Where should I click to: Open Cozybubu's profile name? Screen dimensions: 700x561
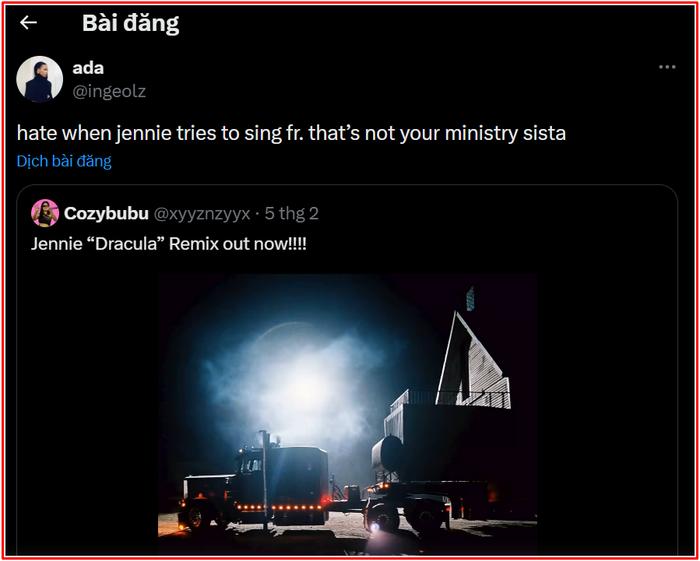point(106,214)
